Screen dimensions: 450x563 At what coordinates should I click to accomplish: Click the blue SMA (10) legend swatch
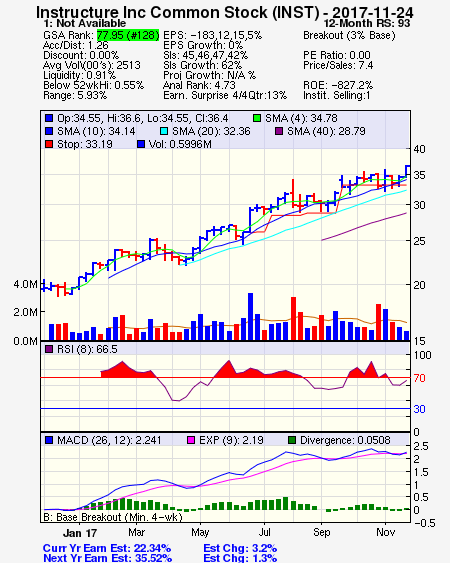(x=49, y=131)
